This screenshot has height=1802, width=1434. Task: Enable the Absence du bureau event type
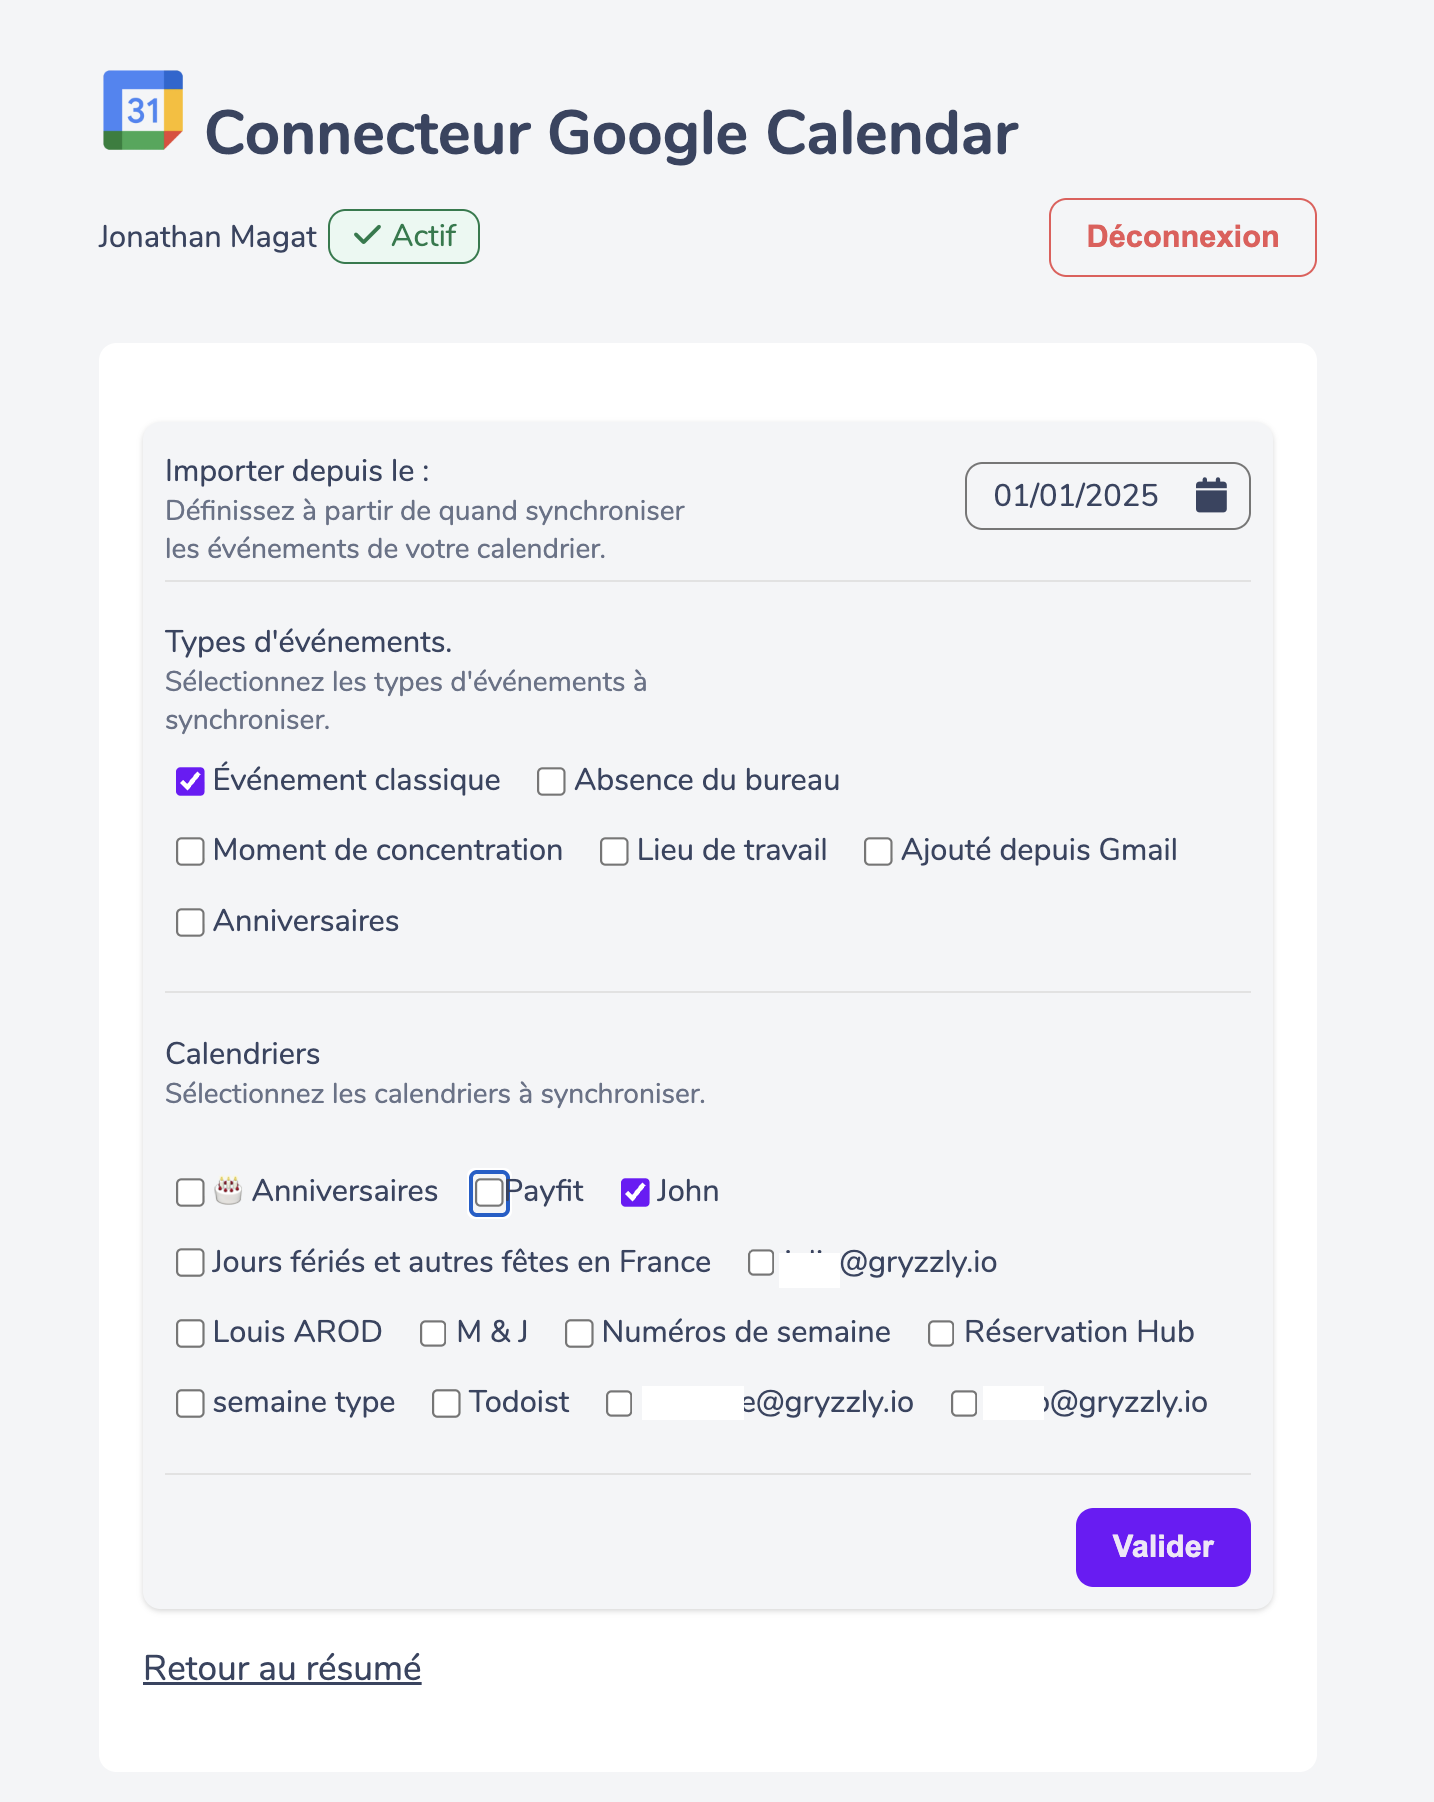(551, 781)
